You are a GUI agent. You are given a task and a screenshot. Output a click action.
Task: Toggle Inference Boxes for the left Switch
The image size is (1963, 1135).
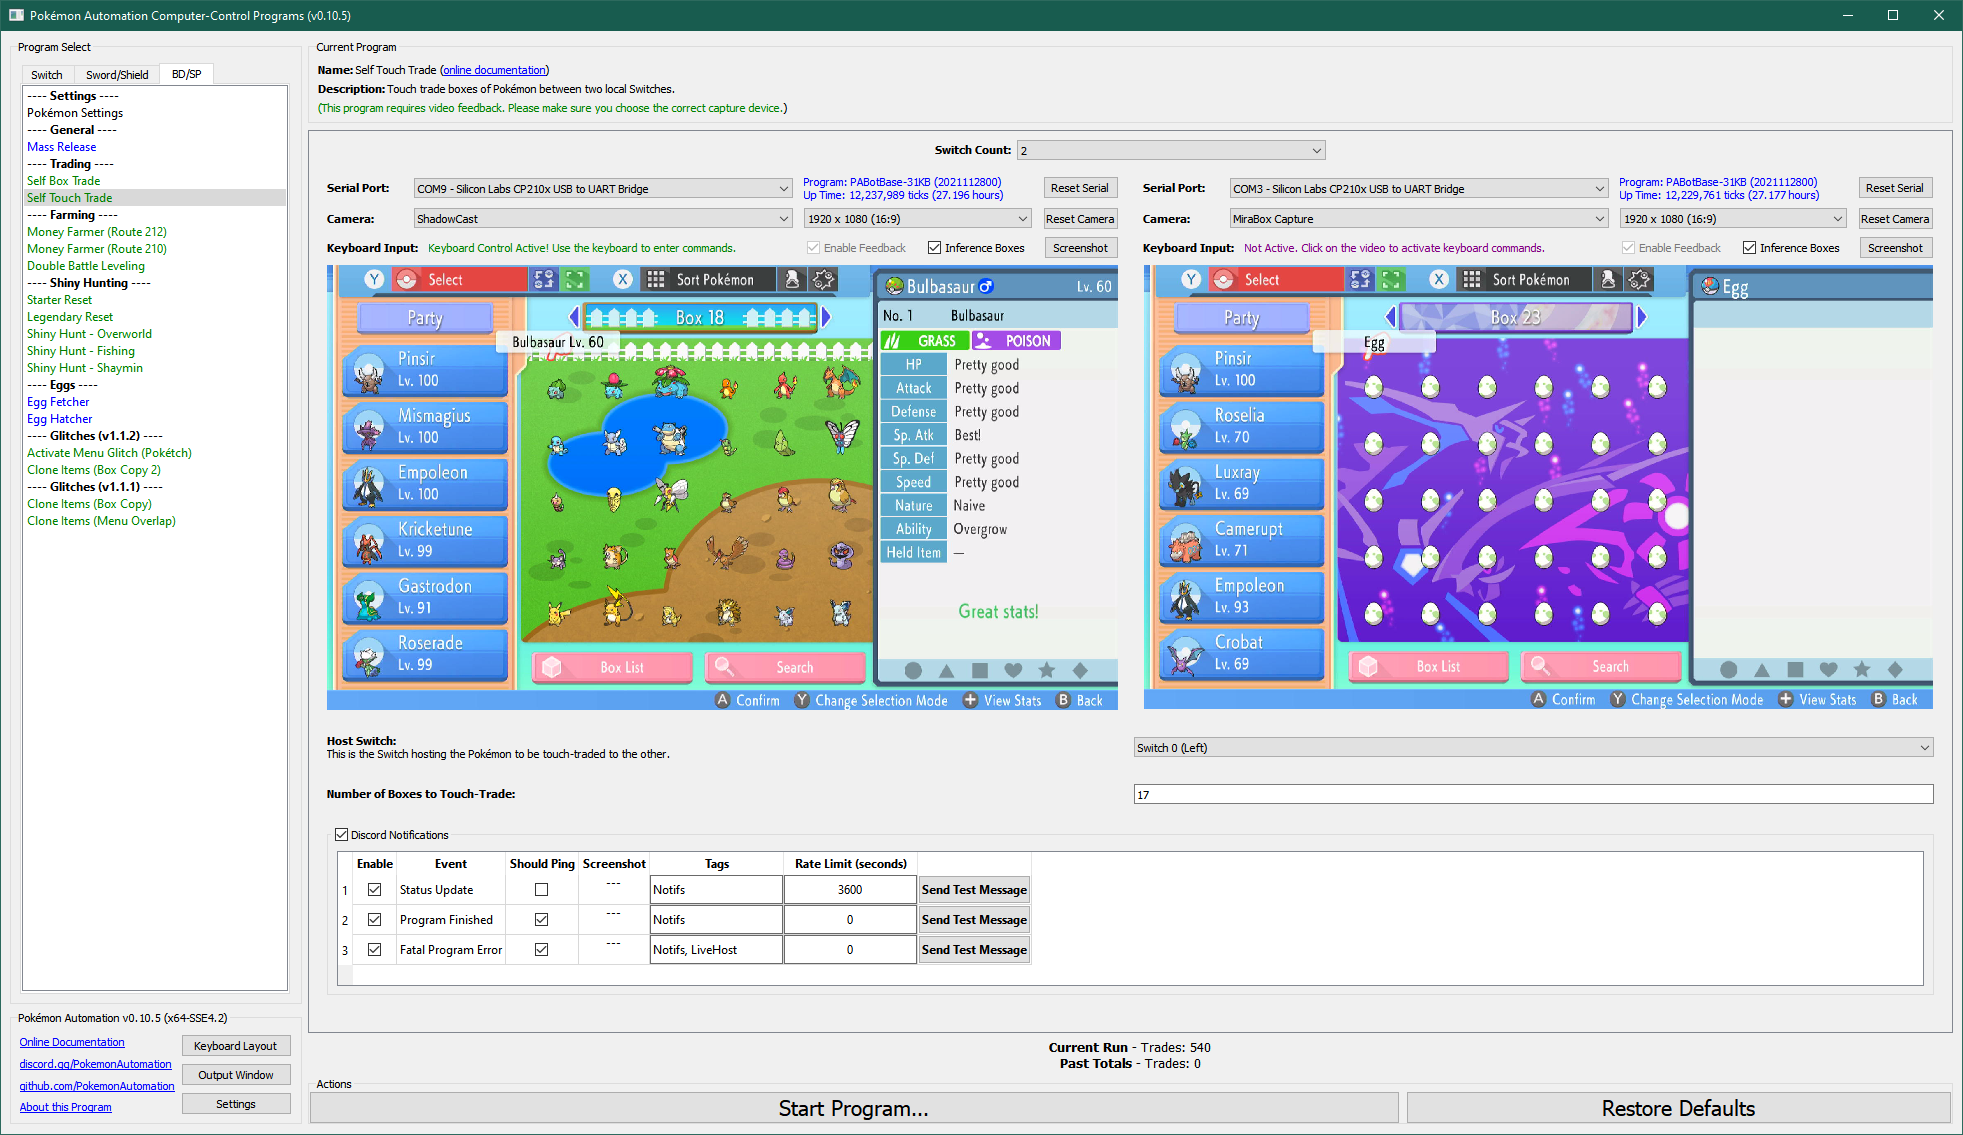[934, 248]
